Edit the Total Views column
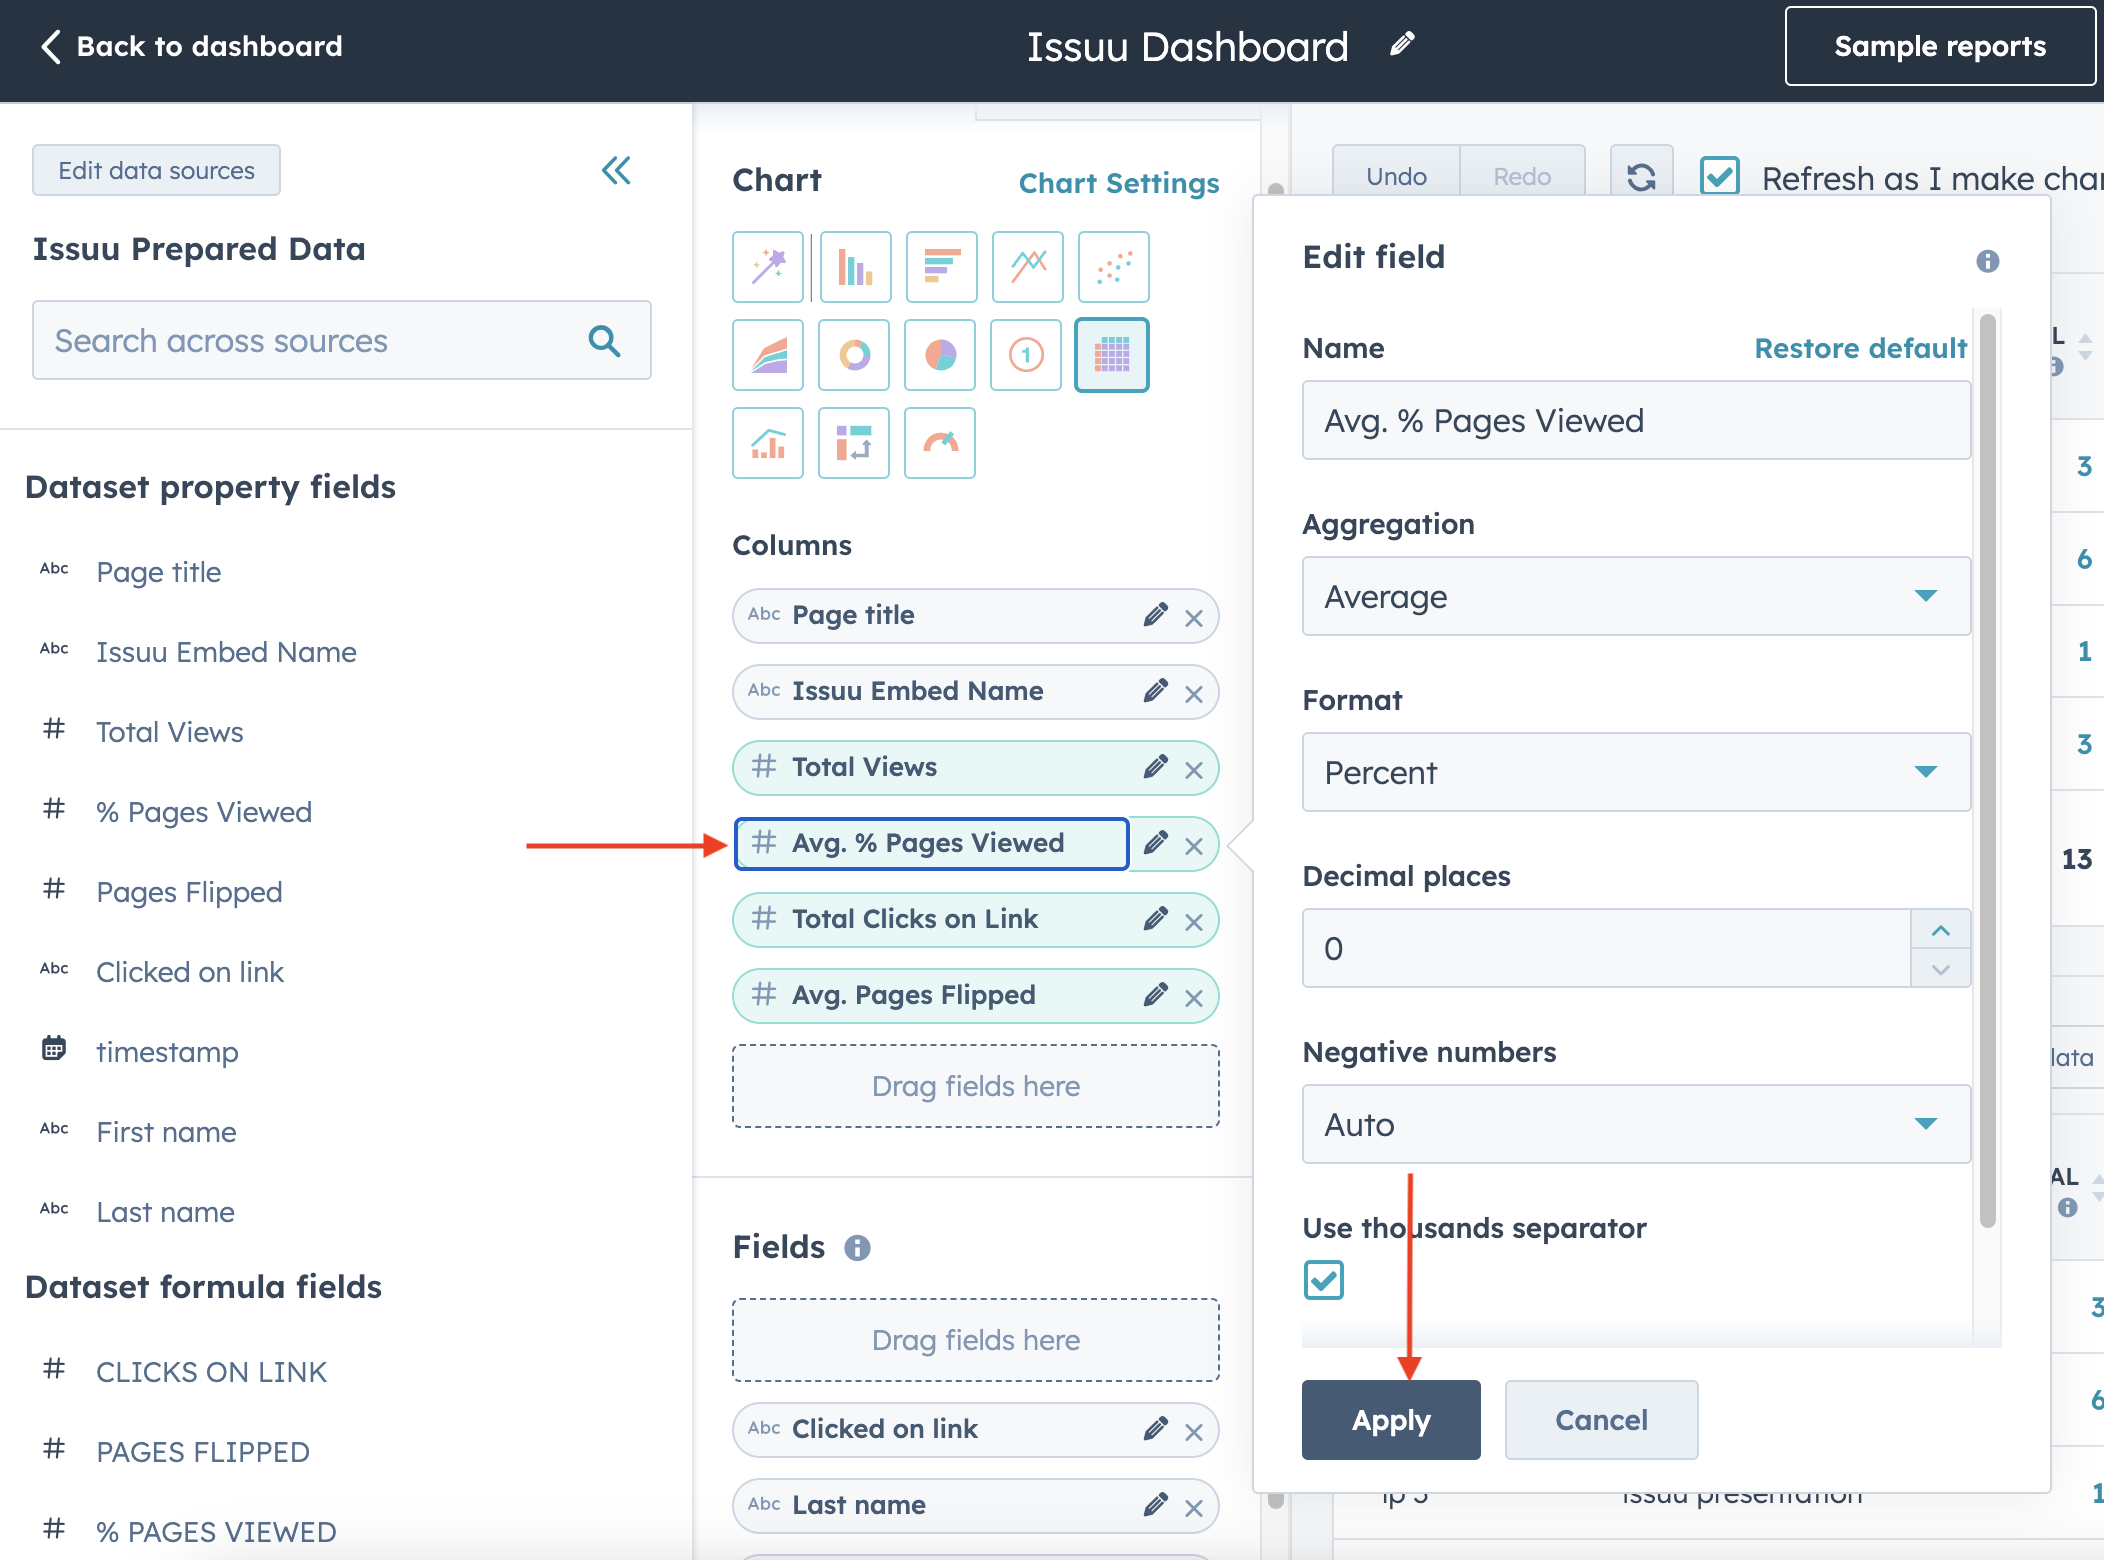Viewport: 2104px width, 1560px height. [1155, 767]
